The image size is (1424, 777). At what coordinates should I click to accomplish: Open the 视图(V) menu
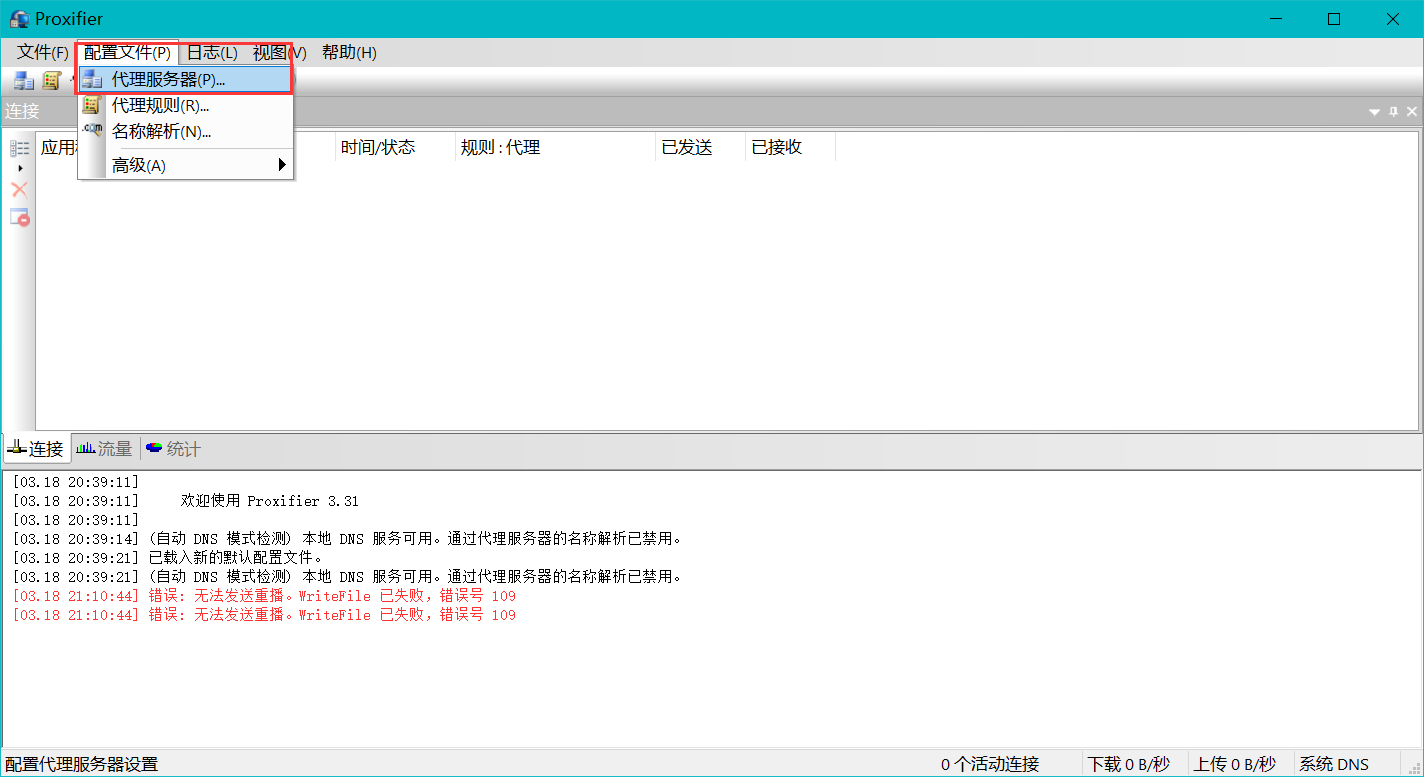point(279,53)
